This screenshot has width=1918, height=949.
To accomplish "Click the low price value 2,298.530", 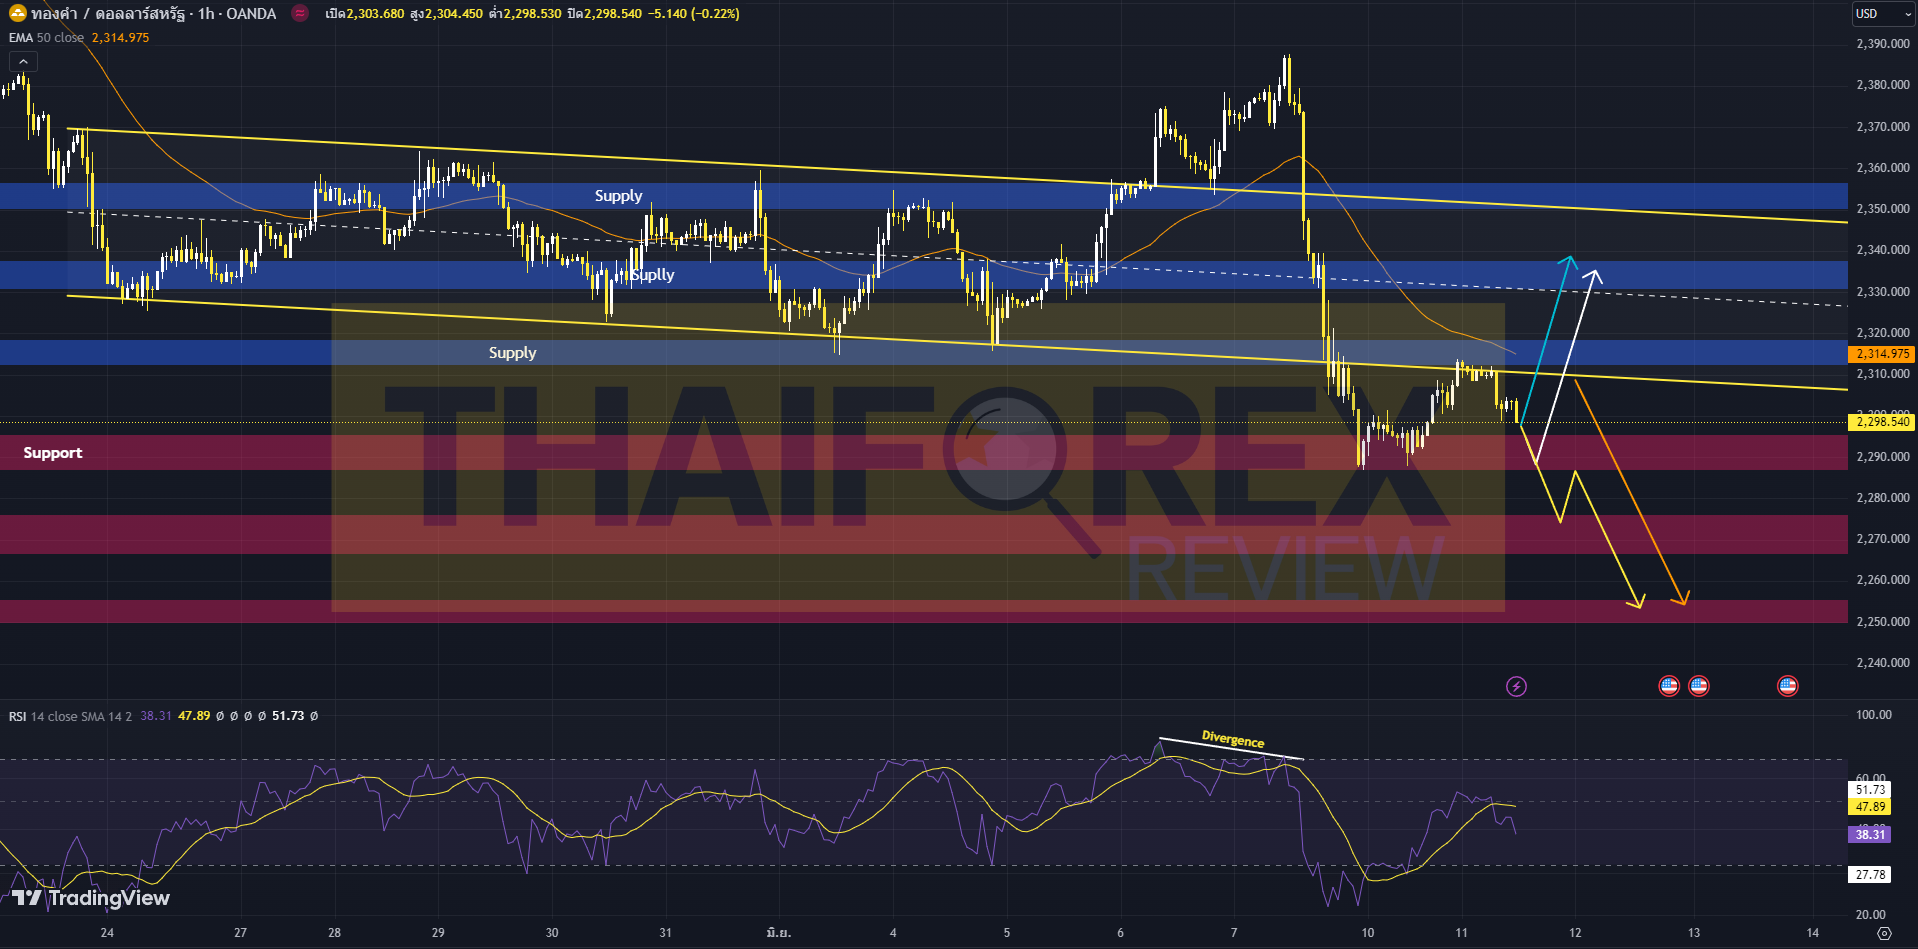I will [532, 14].
